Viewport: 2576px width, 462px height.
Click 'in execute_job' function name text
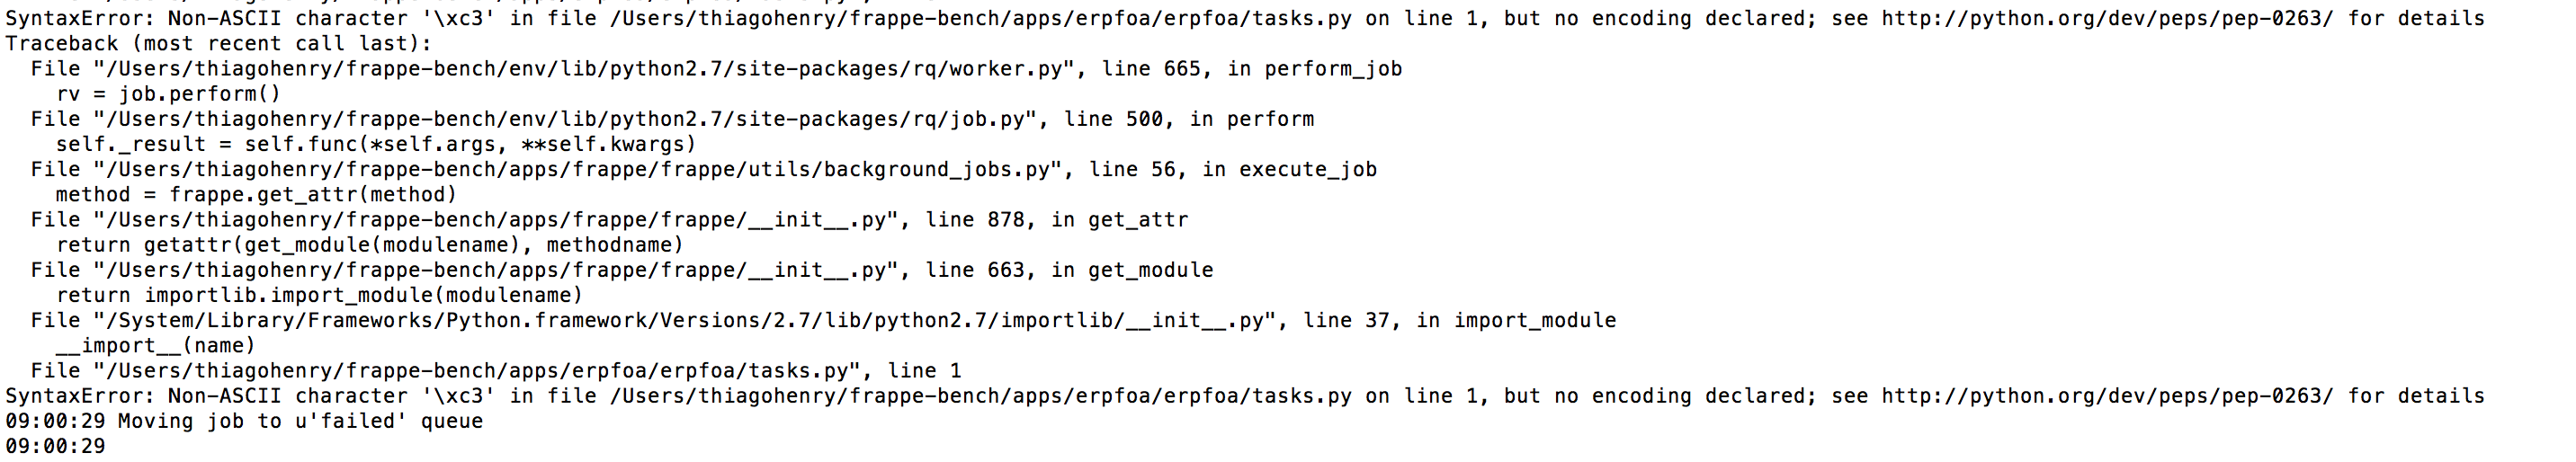(x=1290, y=169)
